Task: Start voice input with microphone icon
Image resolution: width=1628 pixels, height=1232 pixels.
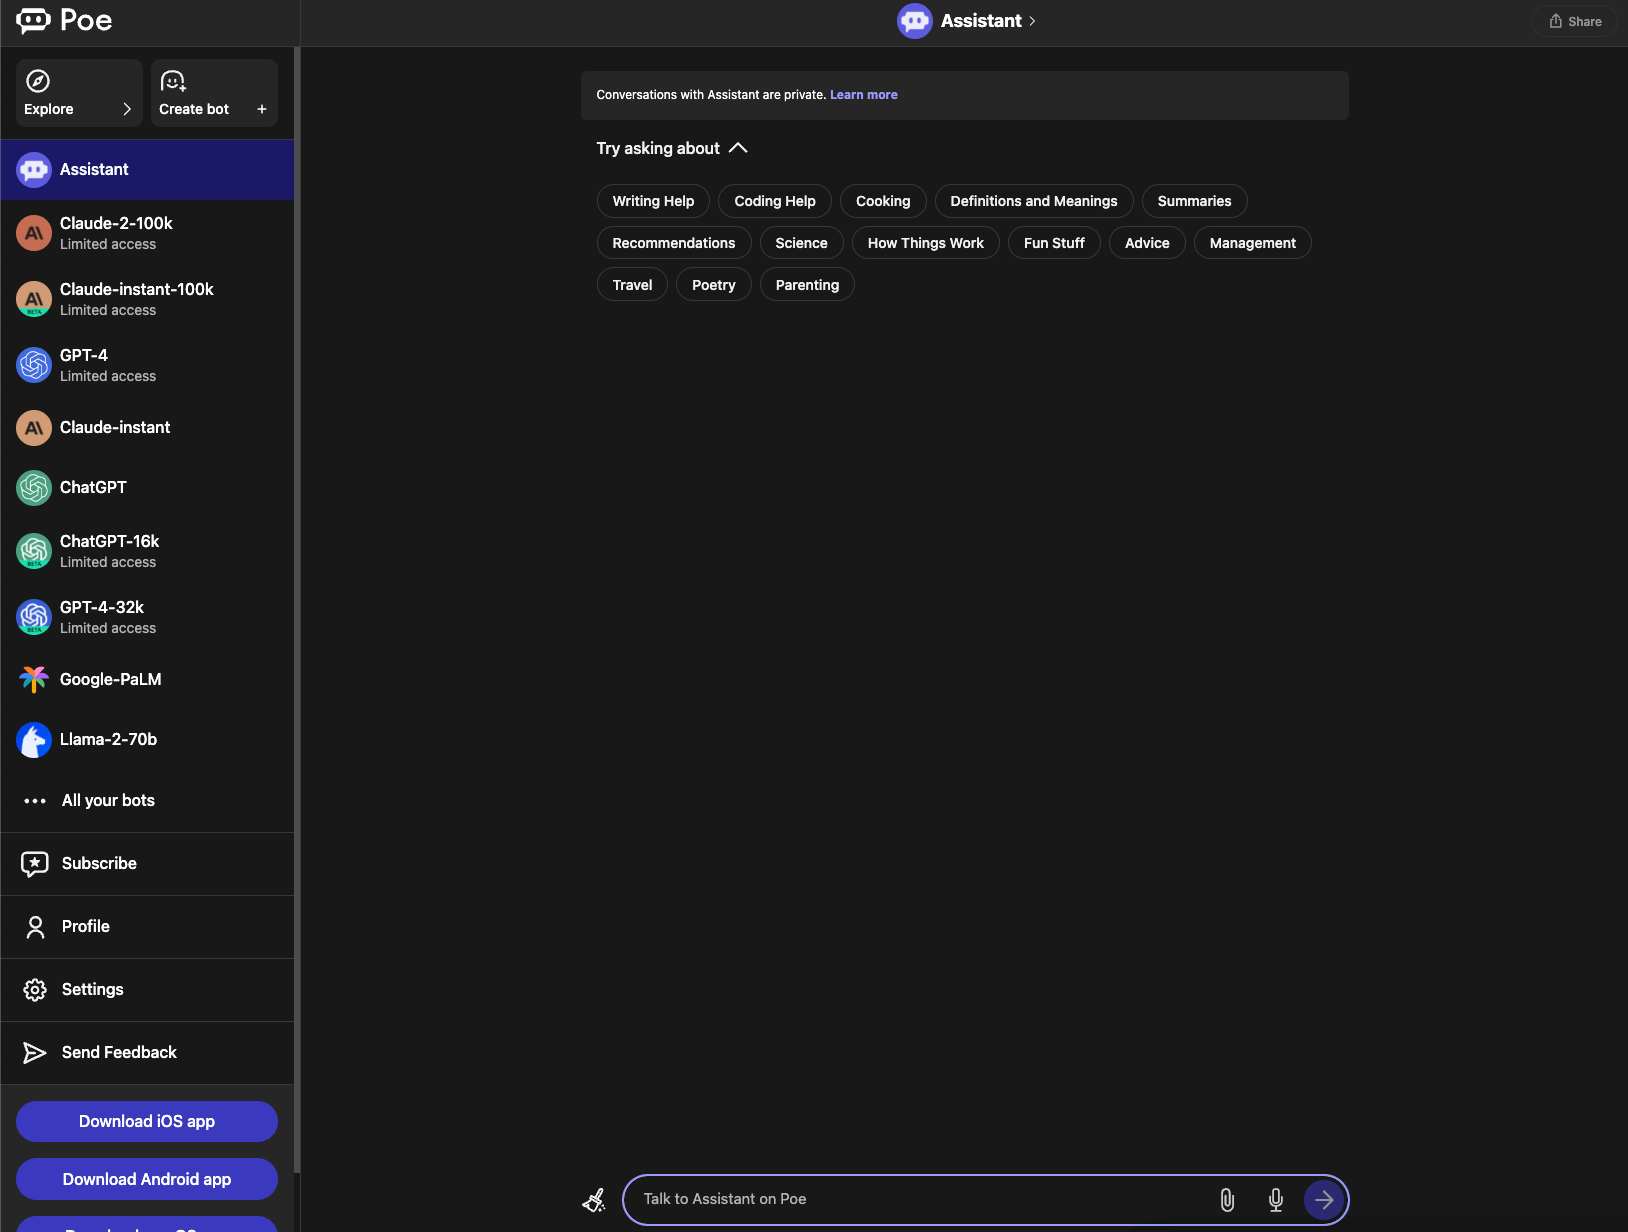Action: tap(1276, 1200)
